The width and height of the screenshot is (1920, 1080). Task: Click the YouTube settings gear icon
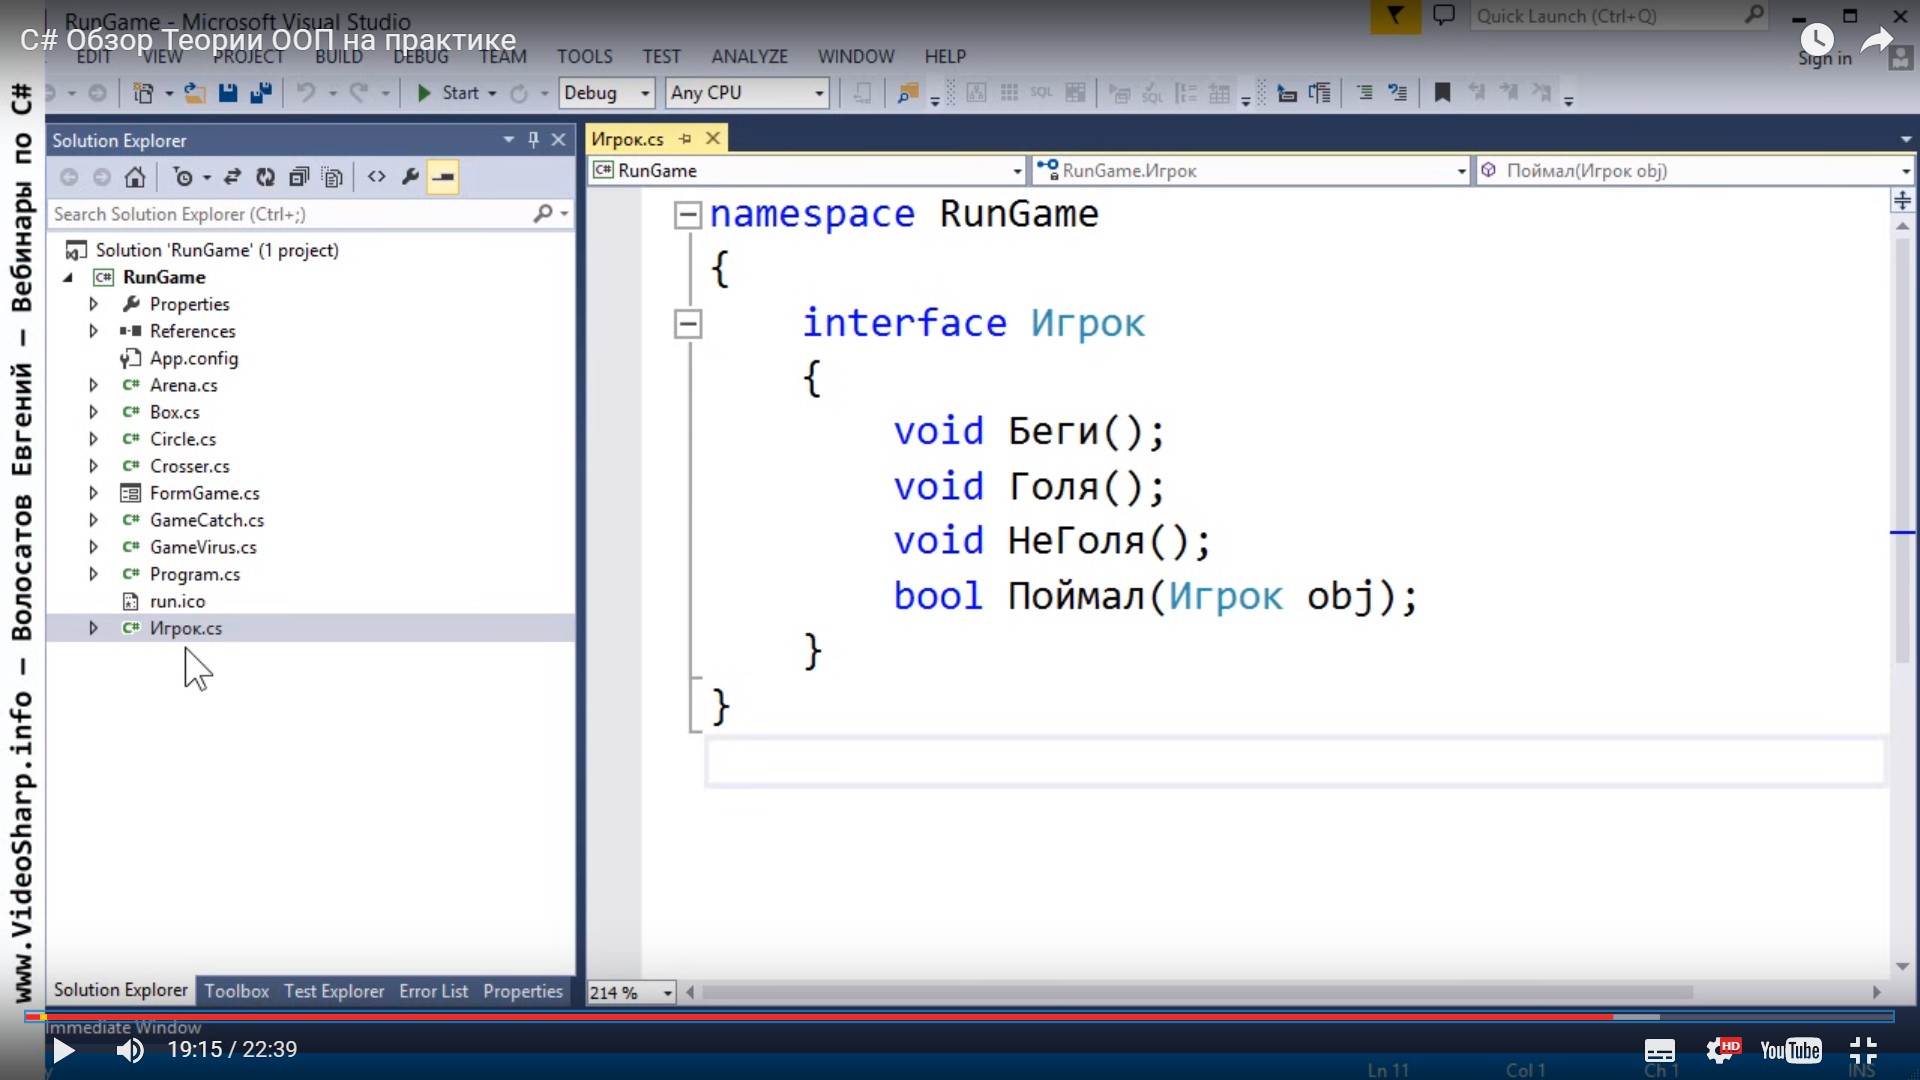coord(1723,1050)
